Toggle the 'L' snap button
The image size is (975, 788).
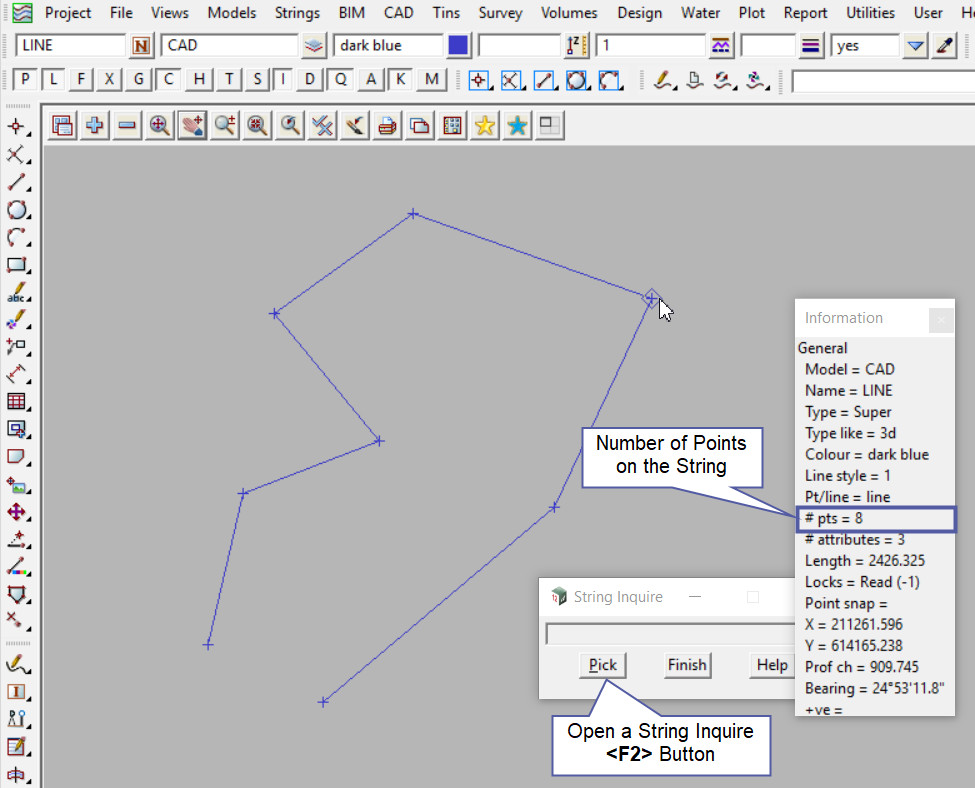[x=53, y=80]
